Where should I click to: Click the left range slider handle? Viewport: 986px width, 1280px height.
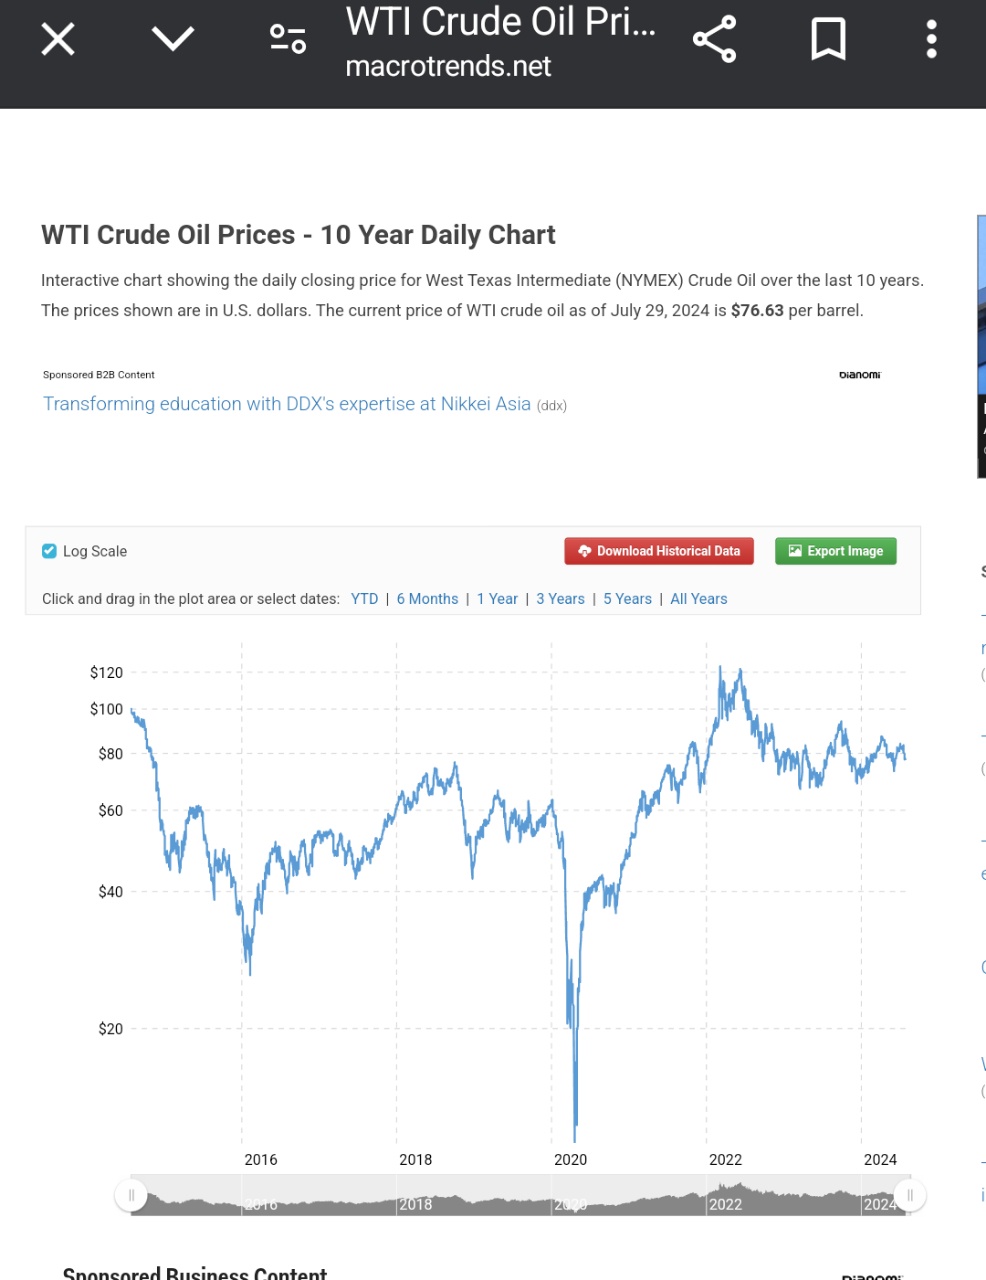pos(131,1195)
